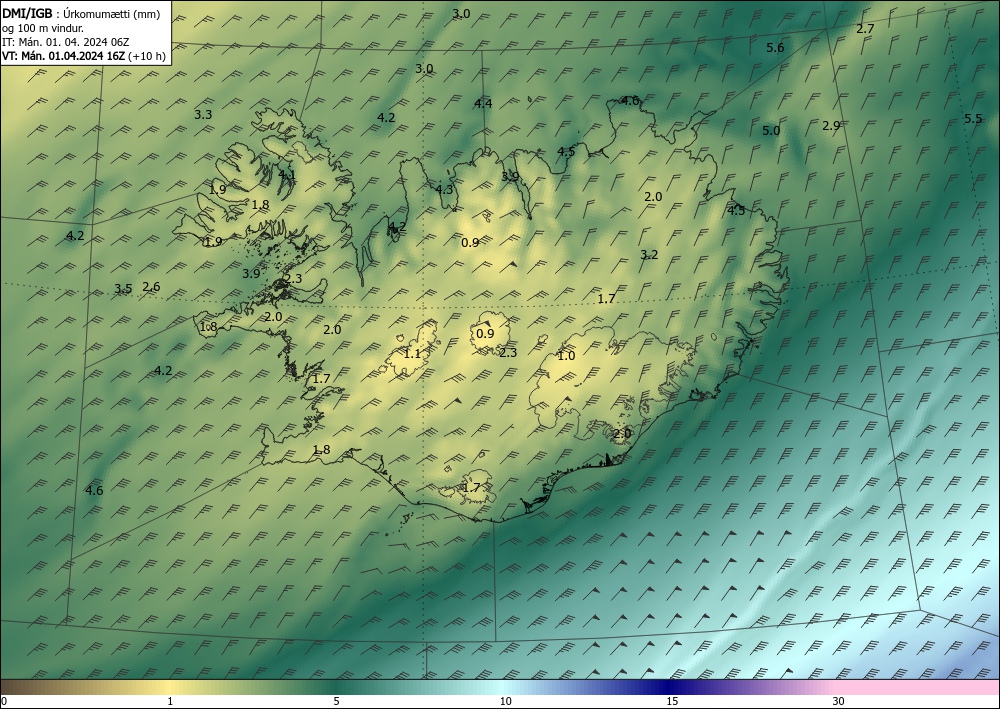Click the 3.2 precipitation value

(649, 255)
